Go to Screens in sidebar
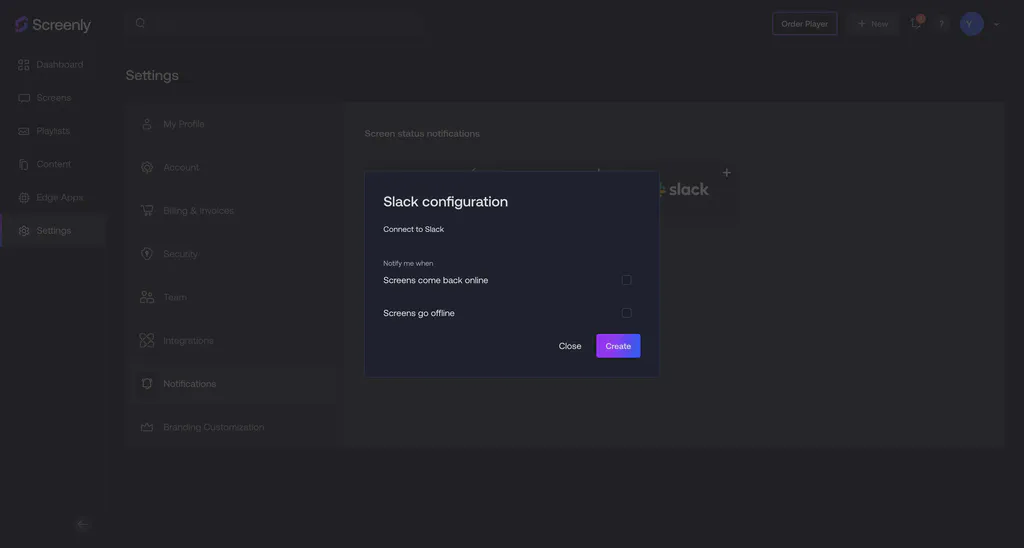The image size is (1024, 548). click(x=52, y=98)
